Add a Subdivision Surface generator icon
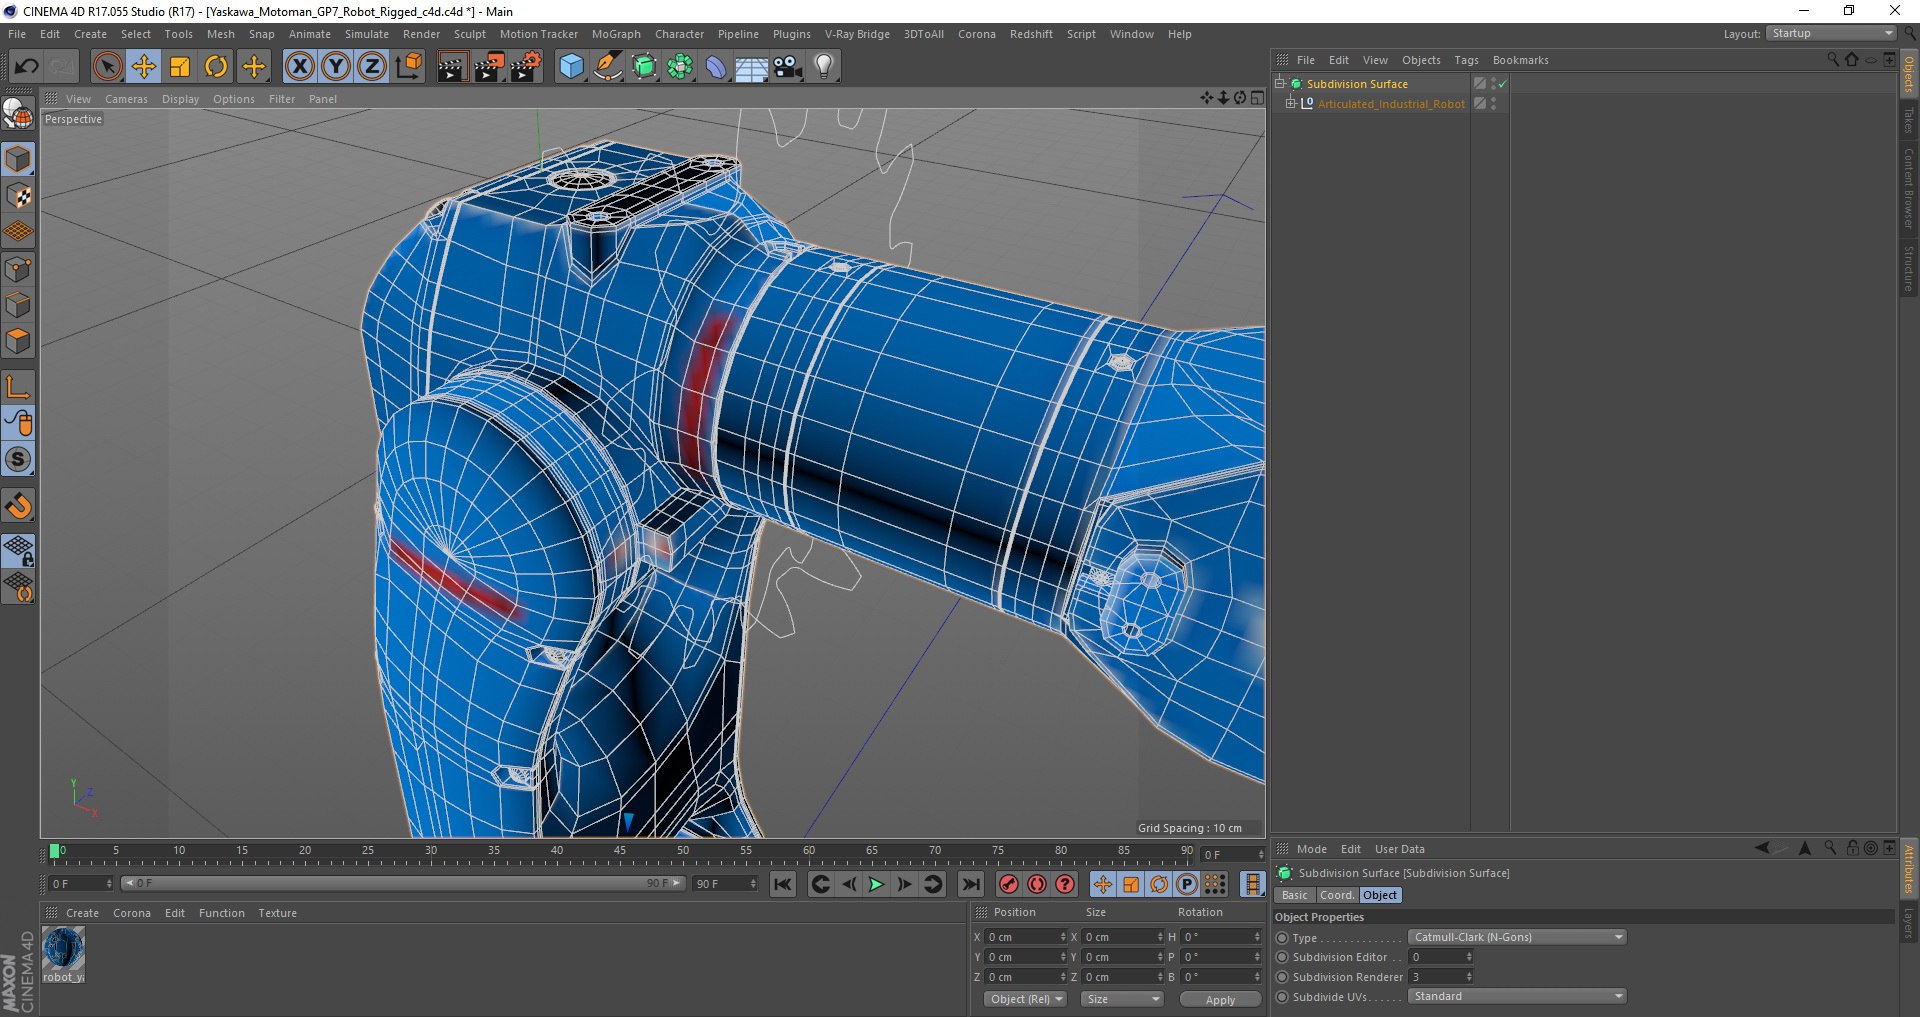Image resolution: width=1920 pixels, height=1017 pixels. (x=644, y=67)
